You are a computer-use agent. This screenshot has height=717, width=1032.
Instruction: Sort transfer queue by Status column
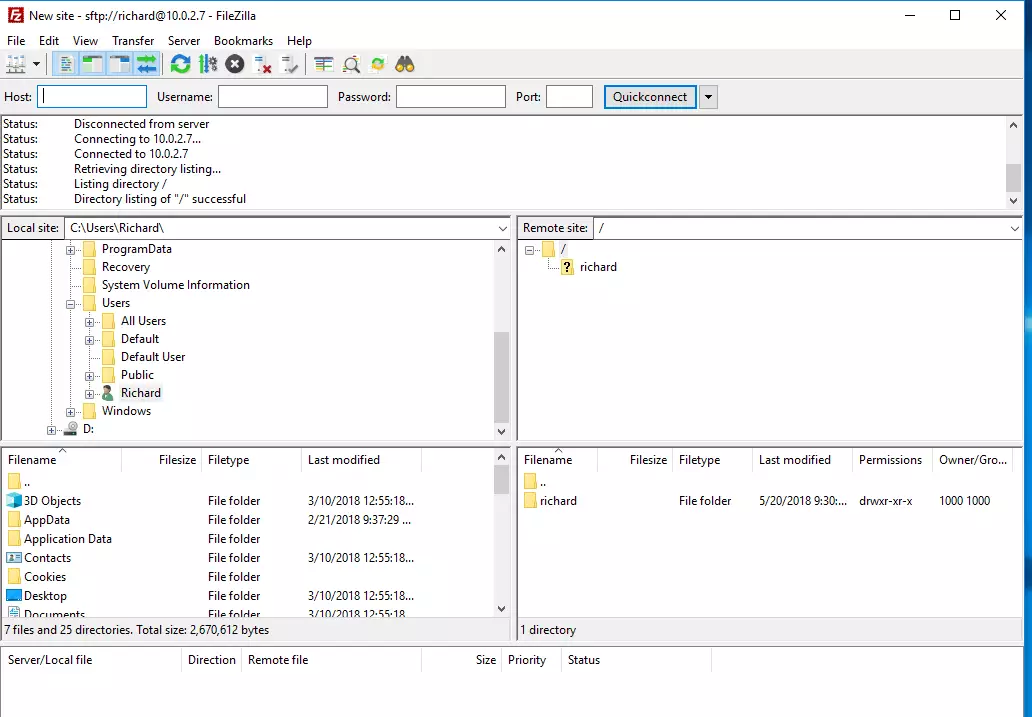tap(636, 660)
